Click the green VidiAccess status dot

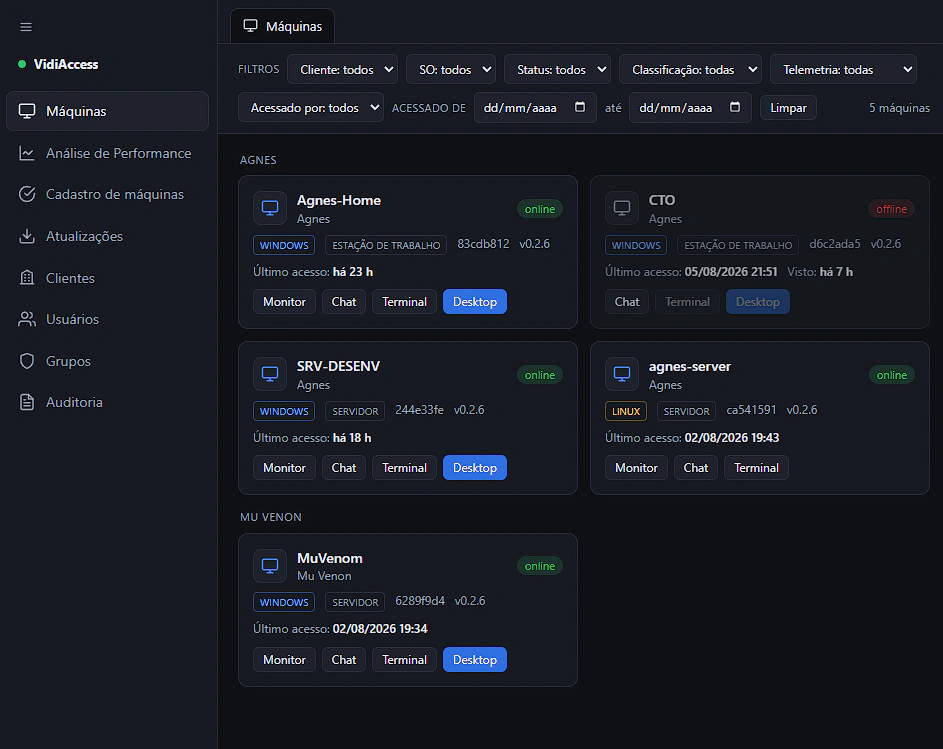[x=22, y=64]
